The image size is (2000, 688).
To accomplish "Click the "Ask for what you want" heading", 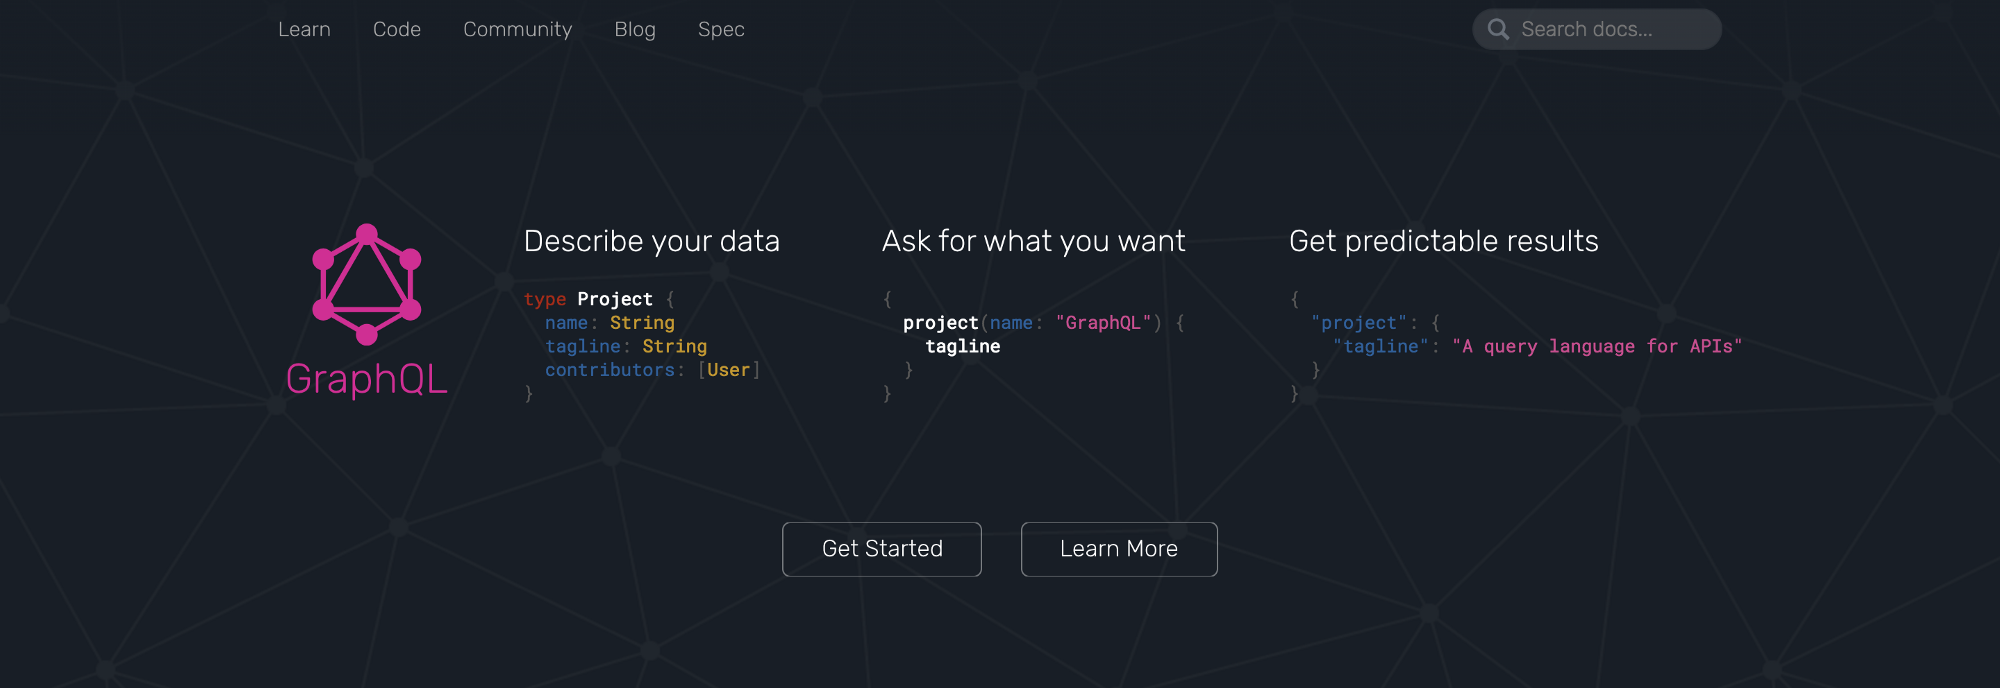I will [x=1034, y=241].
